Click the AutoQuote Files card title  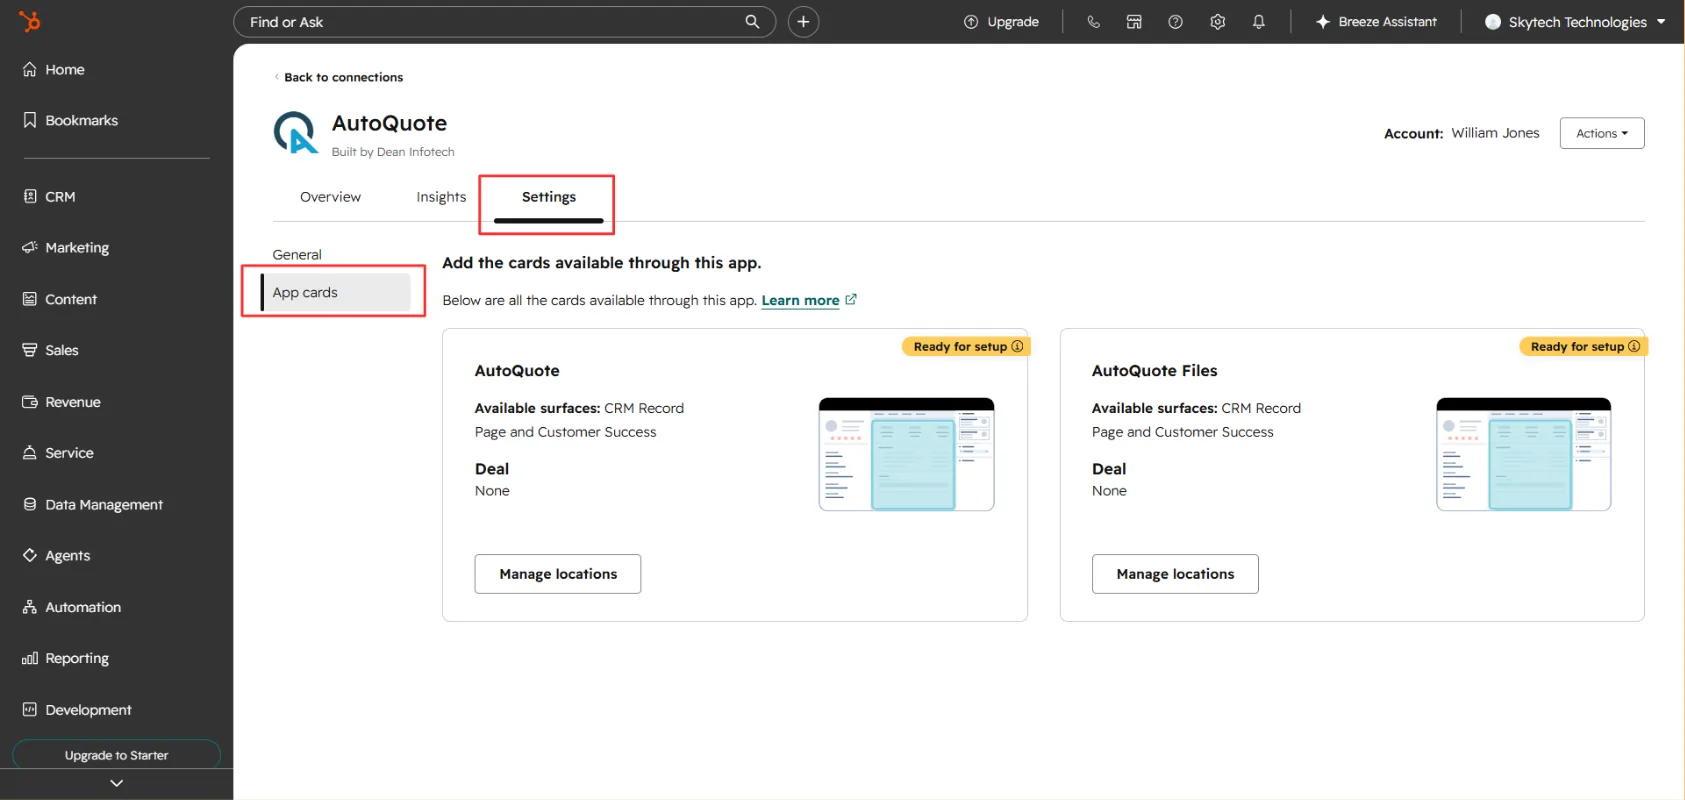click(1154, 371)
